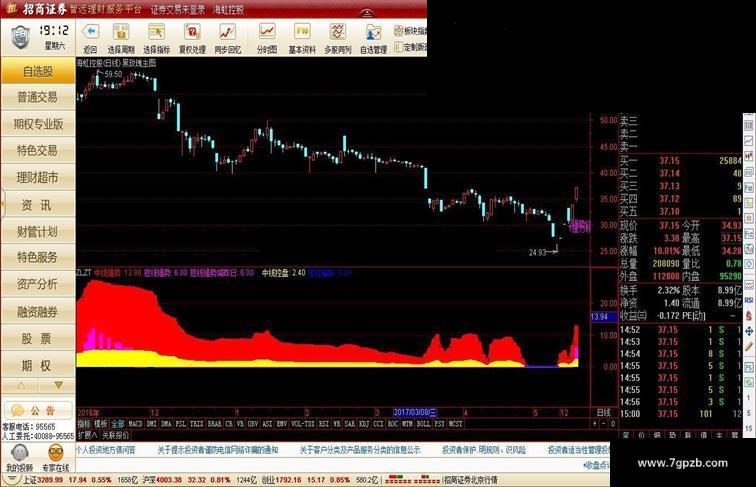Open 融资融券 in the sidebar
The height and width of the screenshot is (487, 756).
38,312
